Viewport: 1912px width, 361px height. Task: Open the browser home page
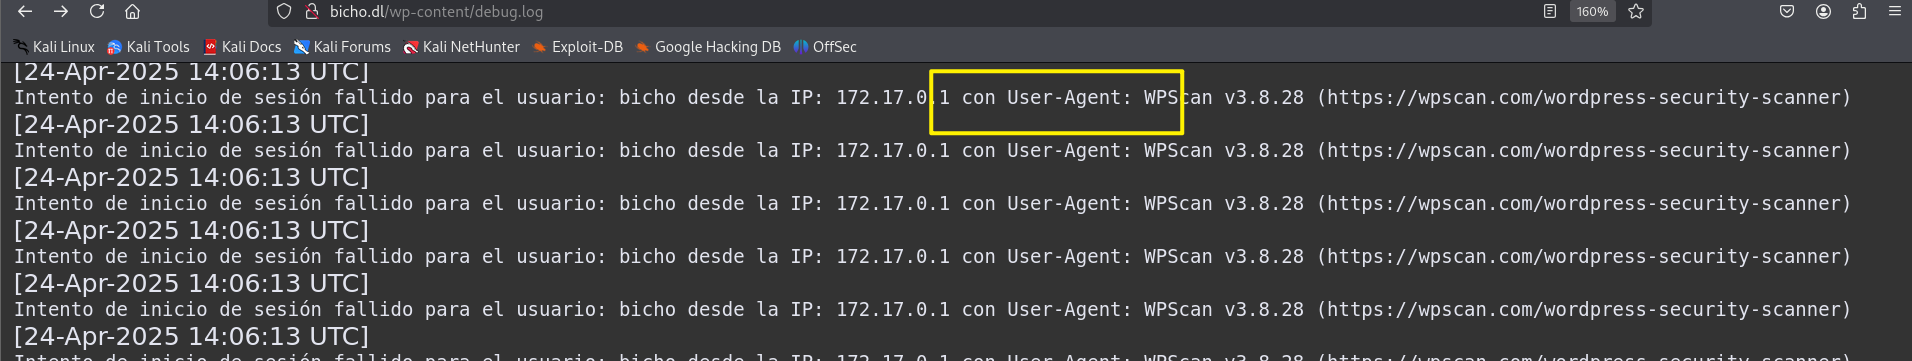[132, 12]
